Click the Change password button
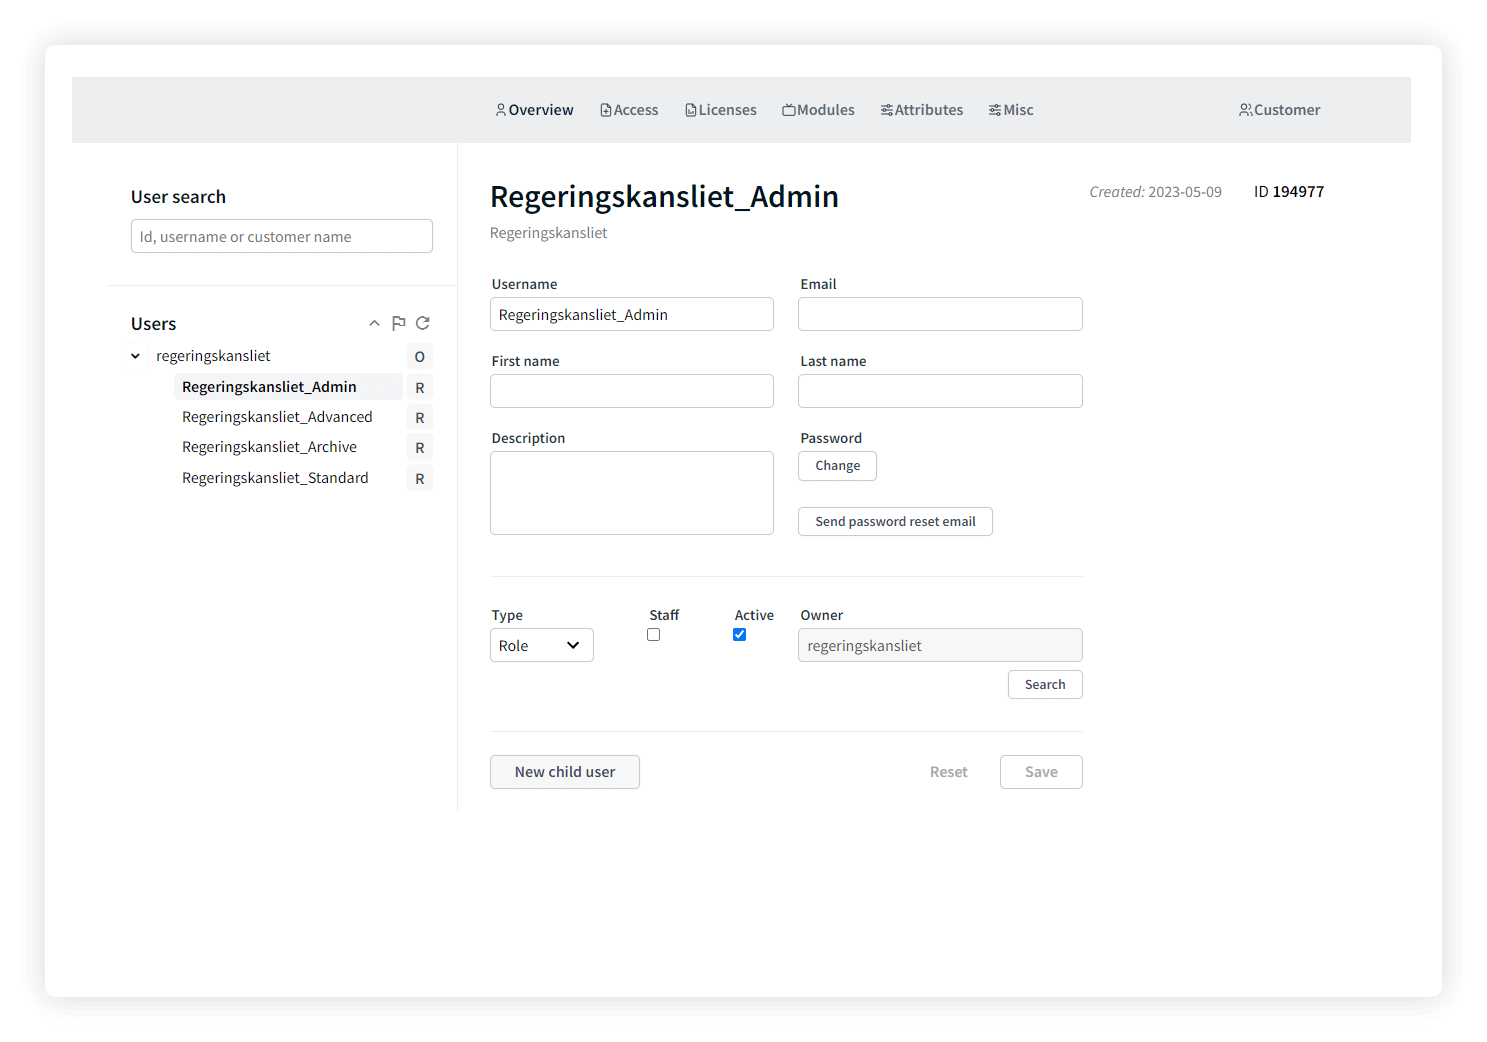 point(838,466)
